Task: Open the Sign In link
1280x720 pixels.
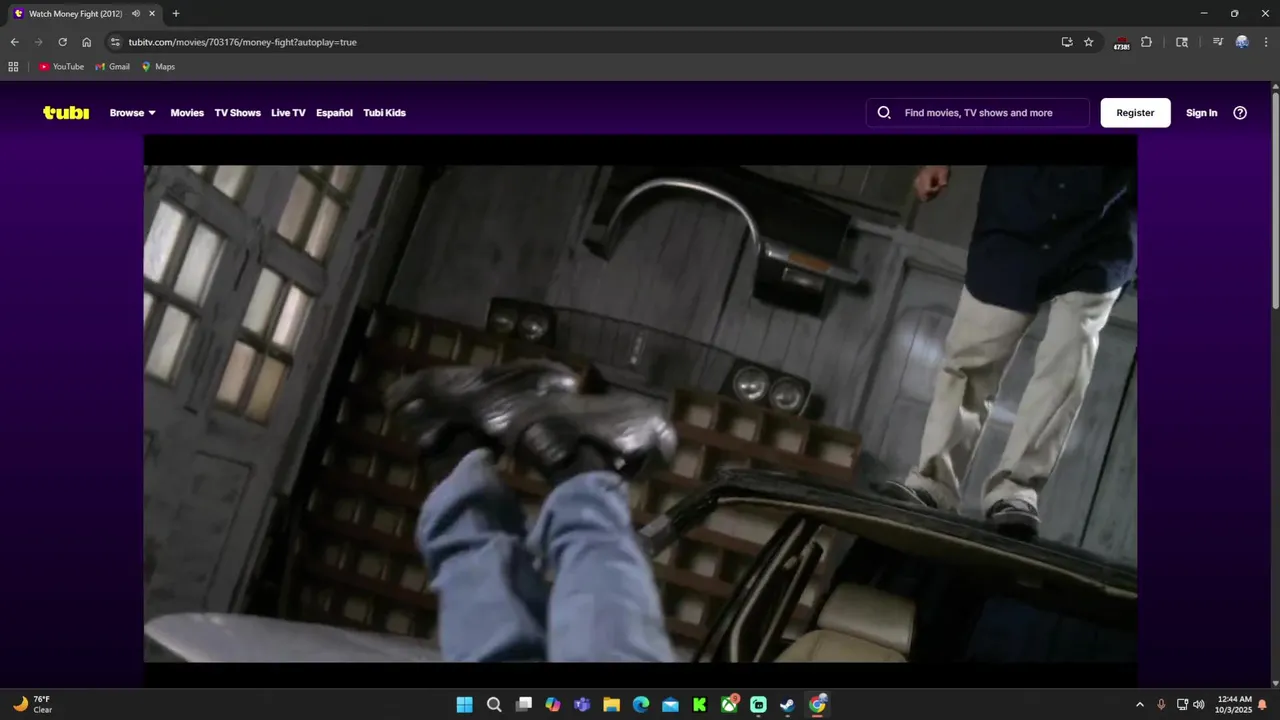Action: click(1201, 113)
